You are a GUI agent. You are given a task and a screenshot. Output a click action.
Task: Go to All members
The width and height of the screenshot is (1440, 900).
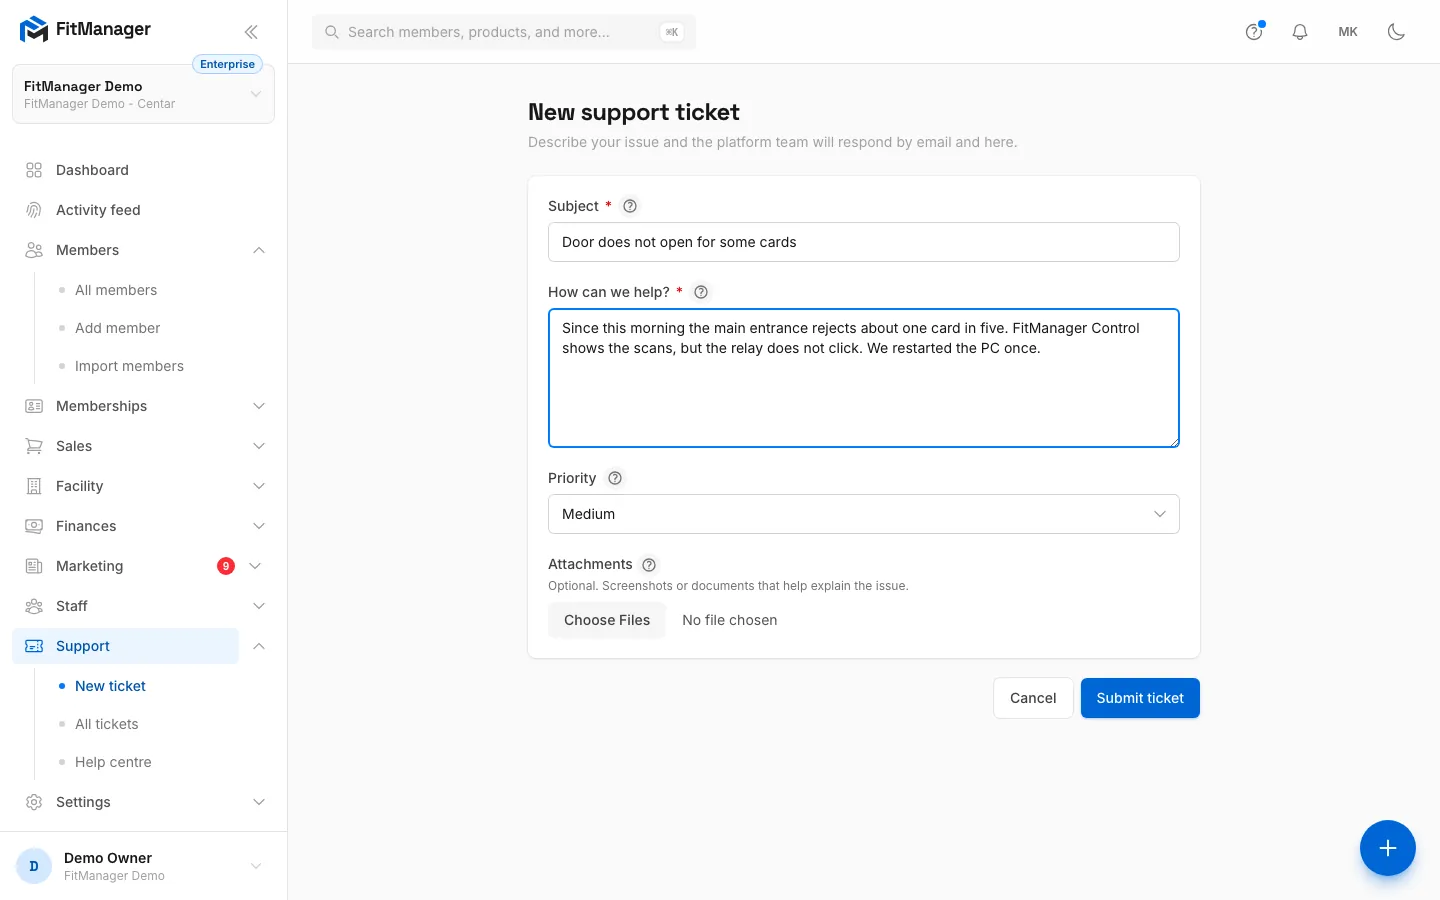(x=116, y=290)
